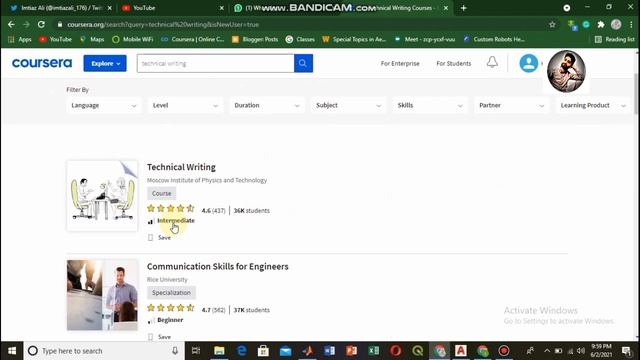
Task: Open Opera browser from the taskbar
Action: (396, 351)
